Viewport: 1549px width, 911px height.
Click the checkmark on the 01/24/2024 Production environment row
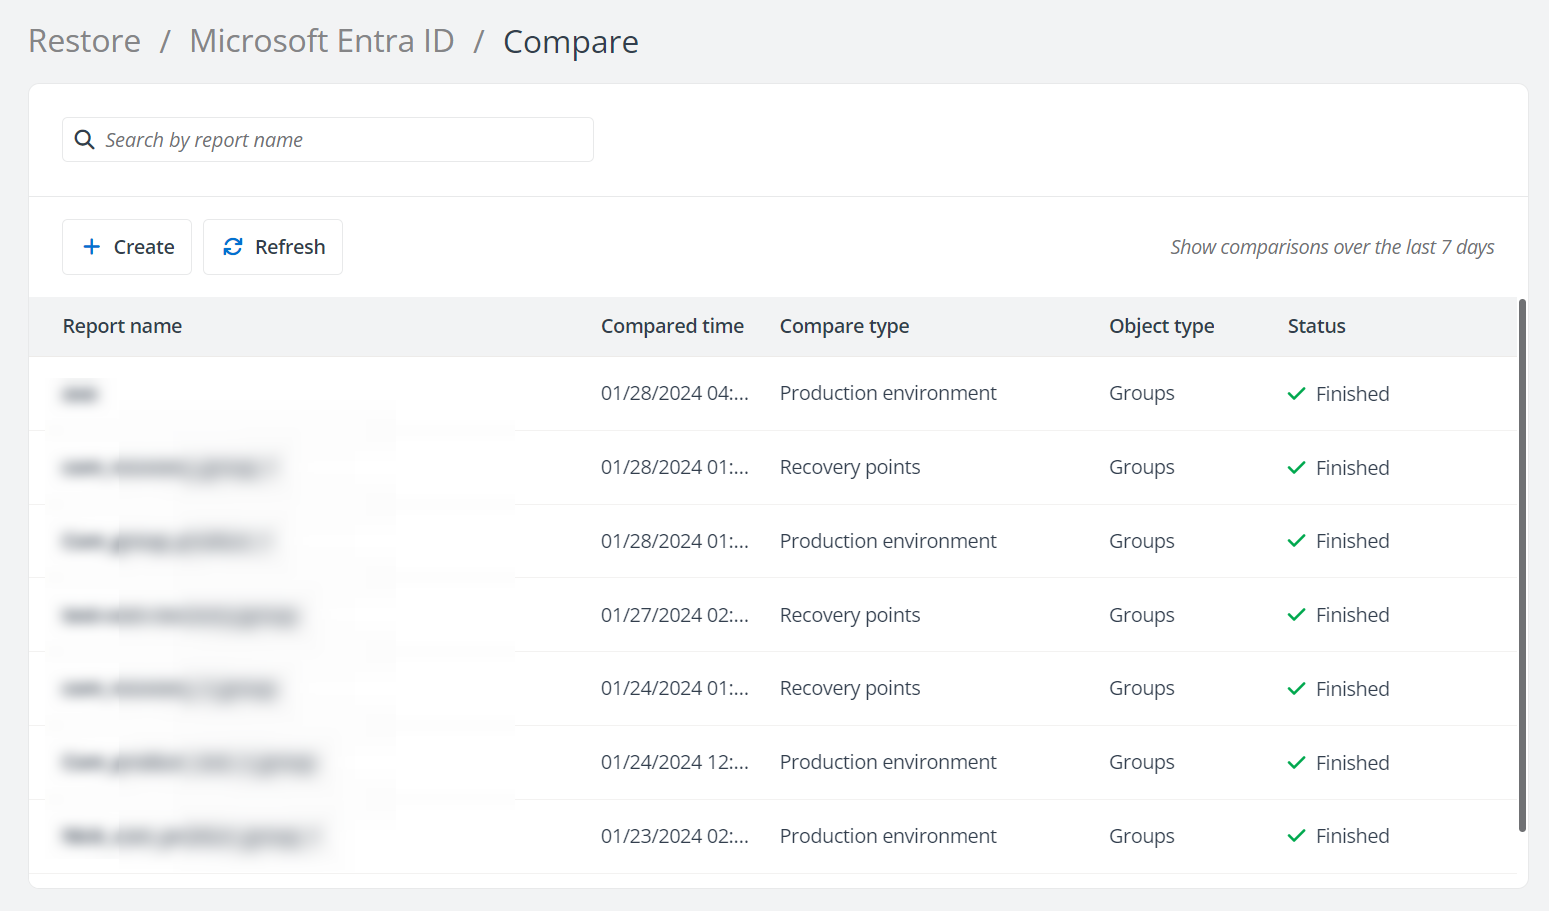[1296, 762]
